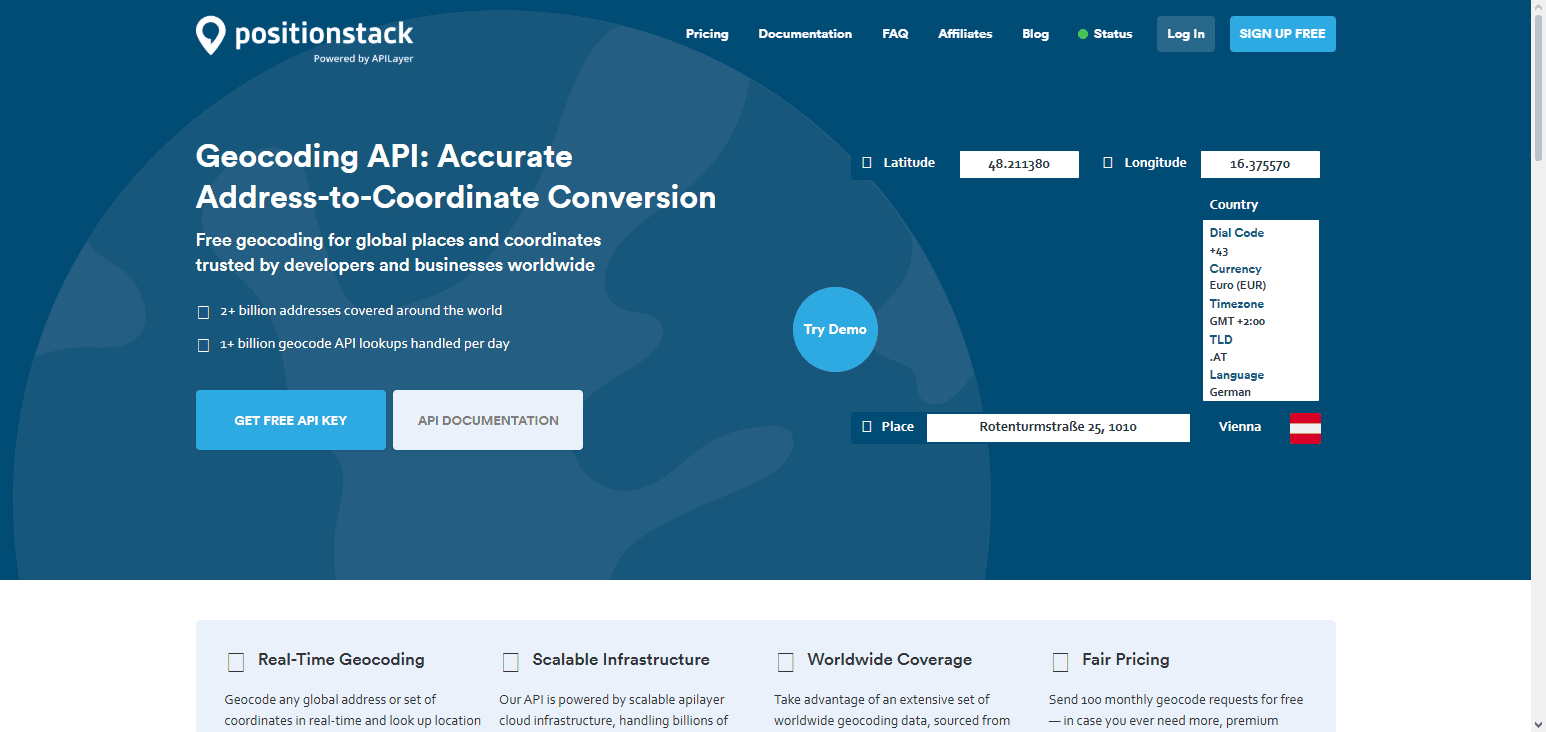Click the Country heading
Screen dimensions: 1546x732
(1234, 204)
